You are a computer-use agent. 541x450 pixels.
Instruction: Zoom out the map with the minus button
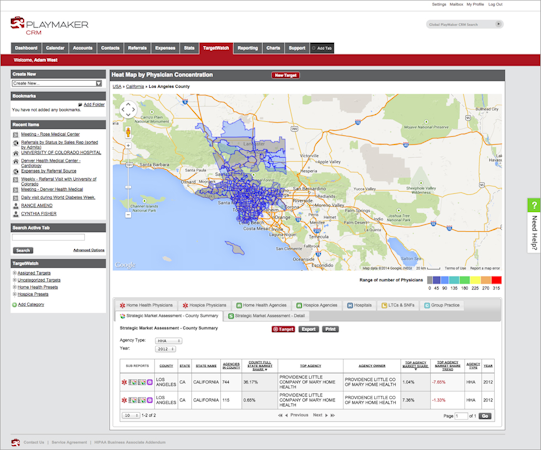pos(128,215)
